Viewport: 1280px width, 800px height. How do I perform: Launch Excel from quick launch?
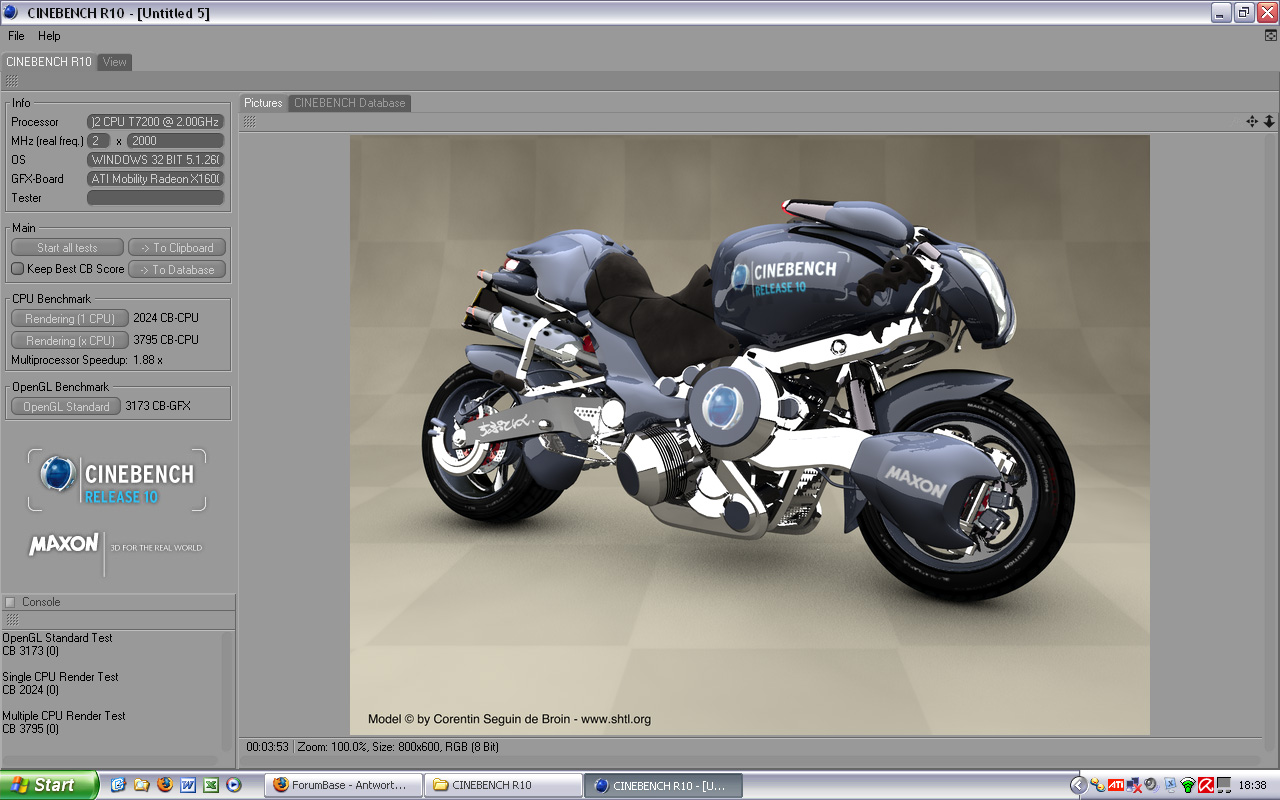pyautogui.click(x=211, y=785)
